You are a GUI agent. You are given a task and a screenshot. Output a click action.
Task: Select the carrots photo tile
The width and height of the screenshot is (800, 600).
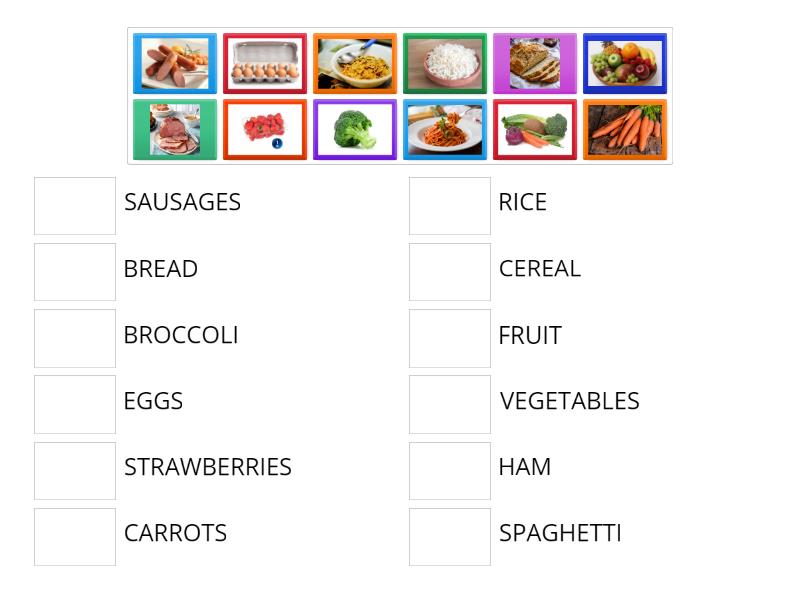click(624, 129)
